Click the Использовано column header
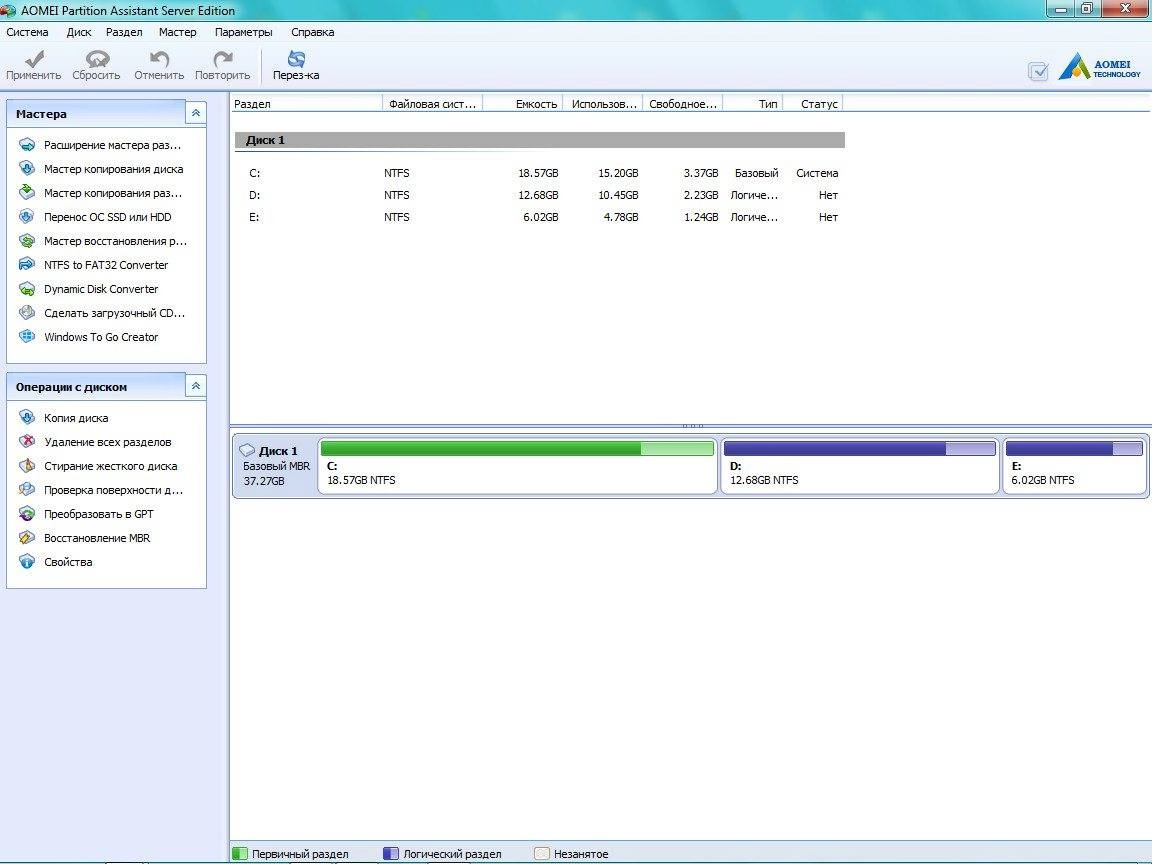 [x=603, y=104]
